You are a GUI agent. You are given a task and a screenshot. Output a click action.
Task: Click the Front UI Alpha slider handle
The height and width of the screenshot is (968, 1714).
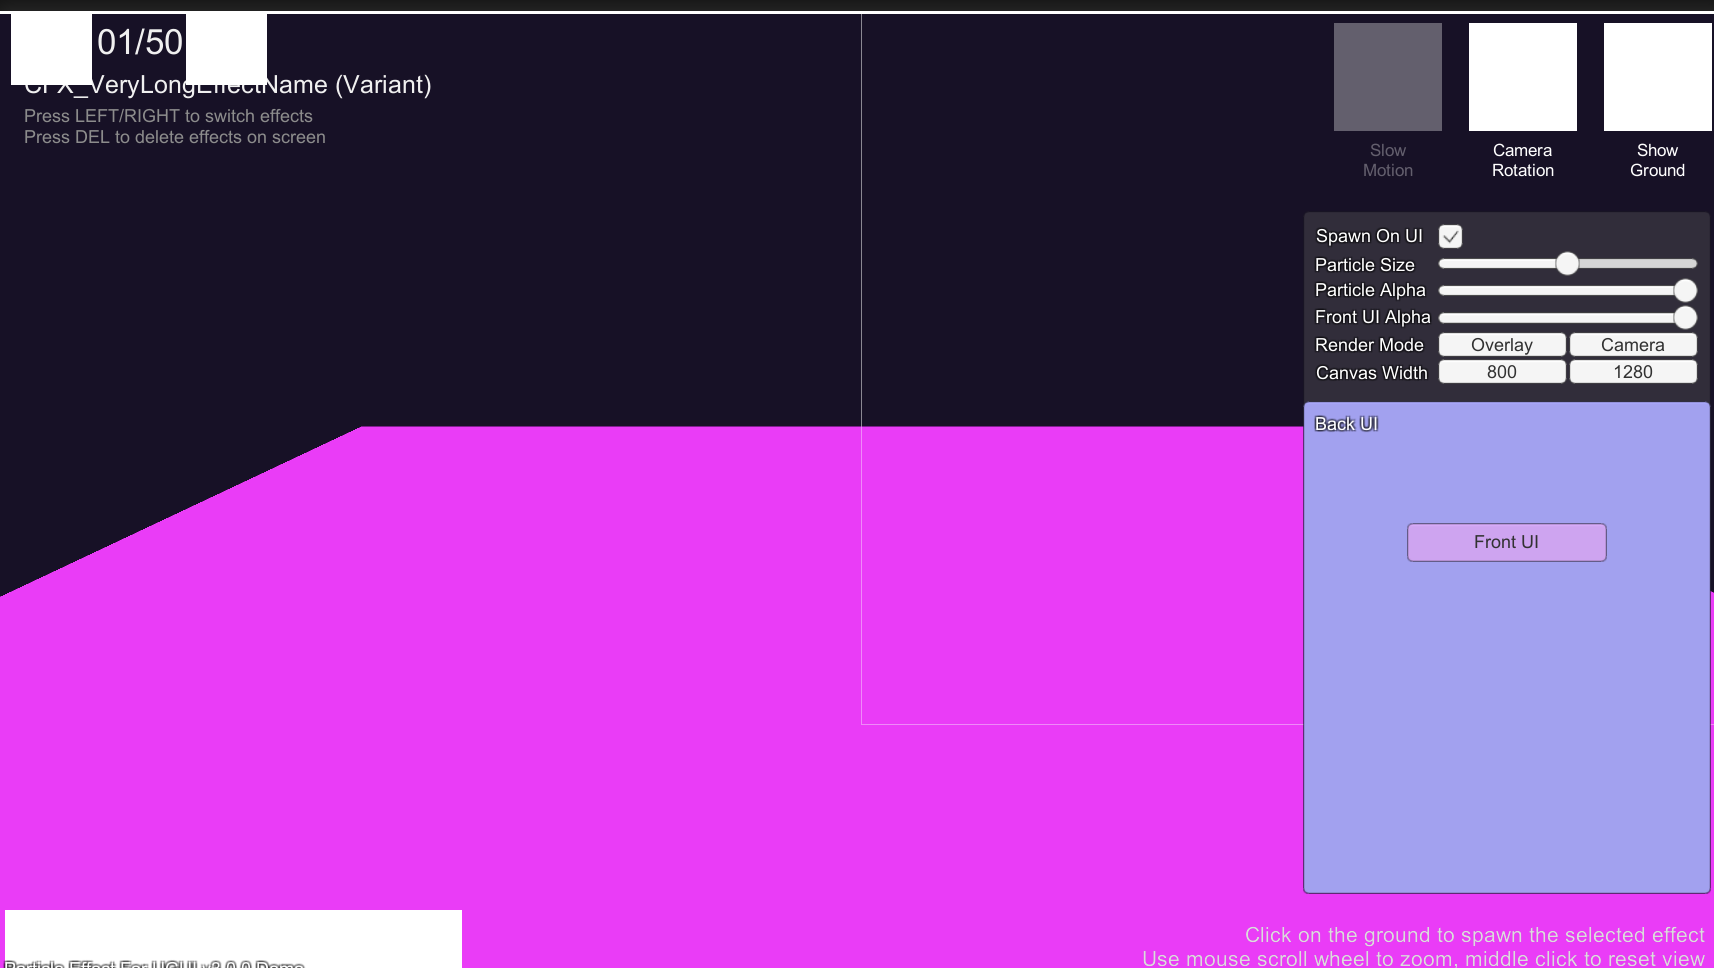(1687, 317)
